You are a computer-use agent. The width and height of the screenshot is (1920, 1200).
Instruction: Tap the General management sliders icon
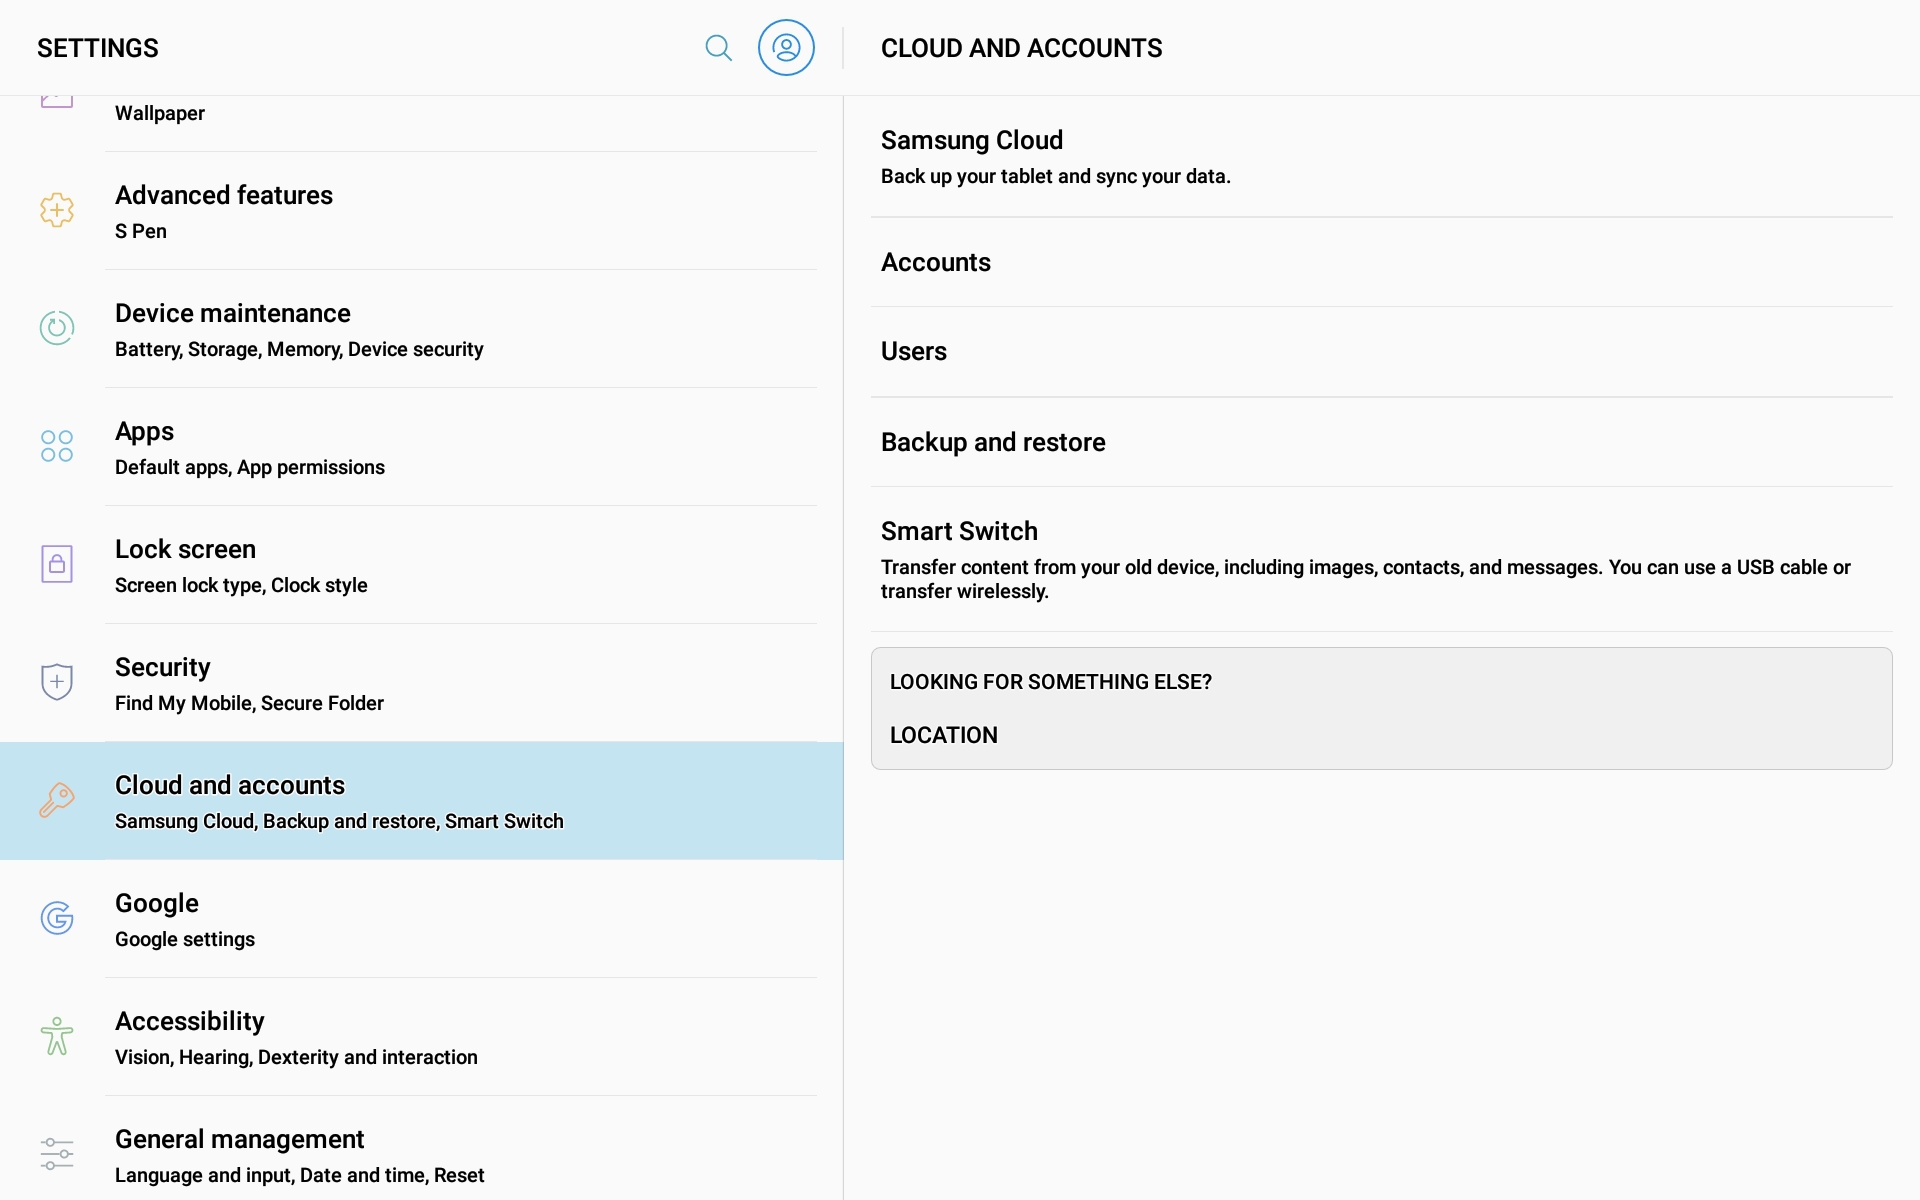[x=57, y=1154]
